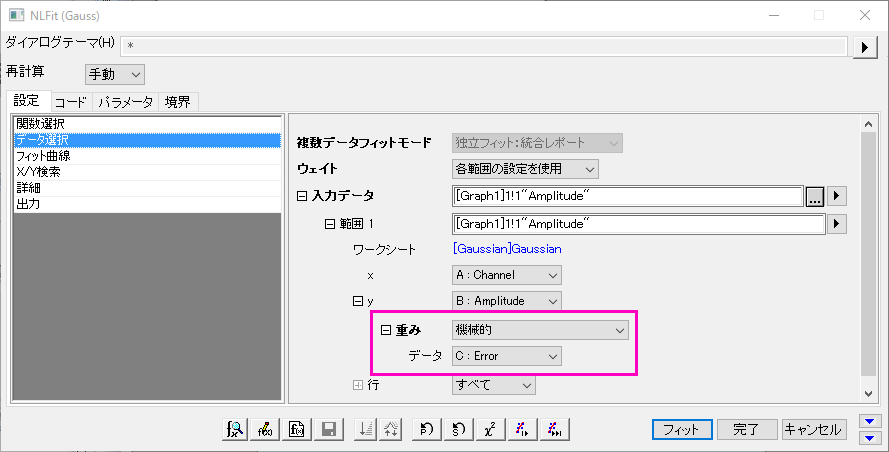Switch to the 境界 tab

[178, 102]
